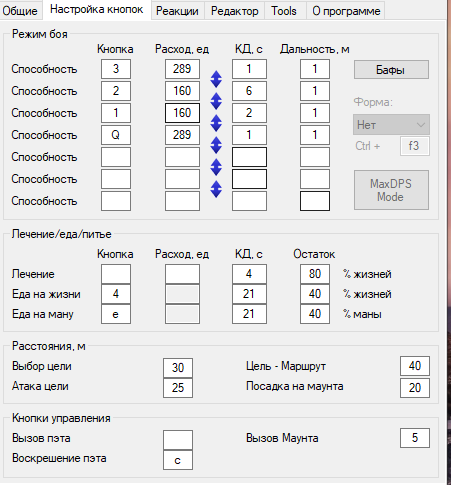Focus the Выбор цели distance field
451x485 pixels.
coord(178,368)
